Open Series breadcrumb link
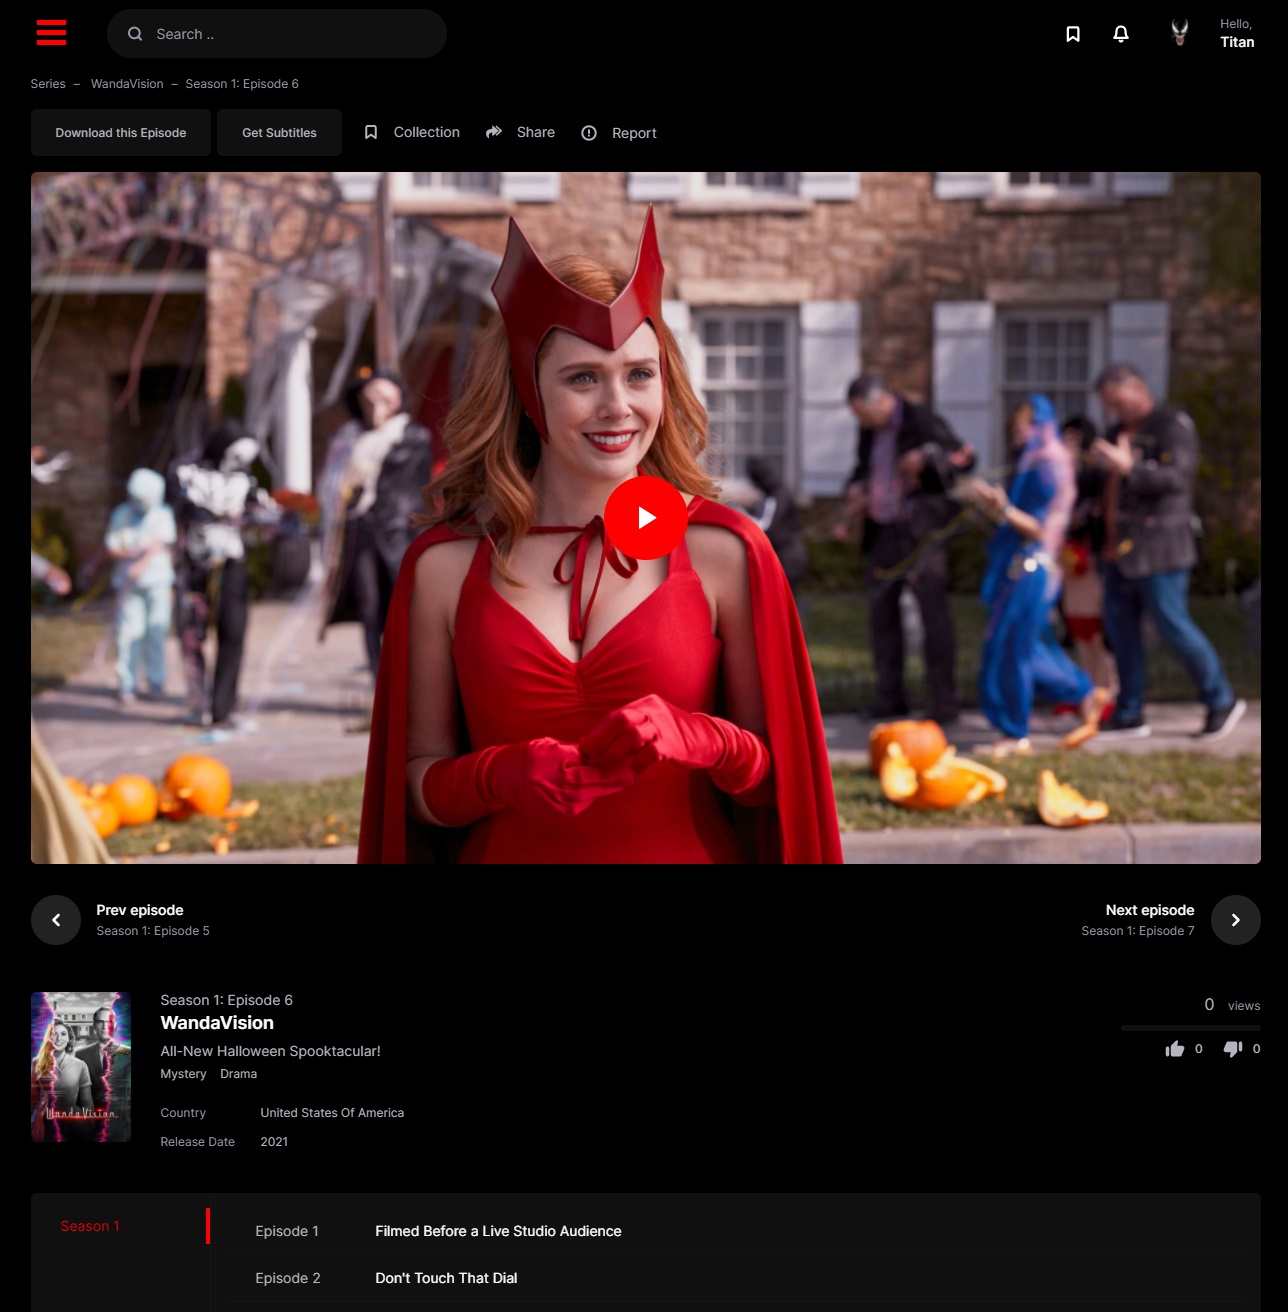Screen dimensions: 1288x1312 [x=48, y=84]
